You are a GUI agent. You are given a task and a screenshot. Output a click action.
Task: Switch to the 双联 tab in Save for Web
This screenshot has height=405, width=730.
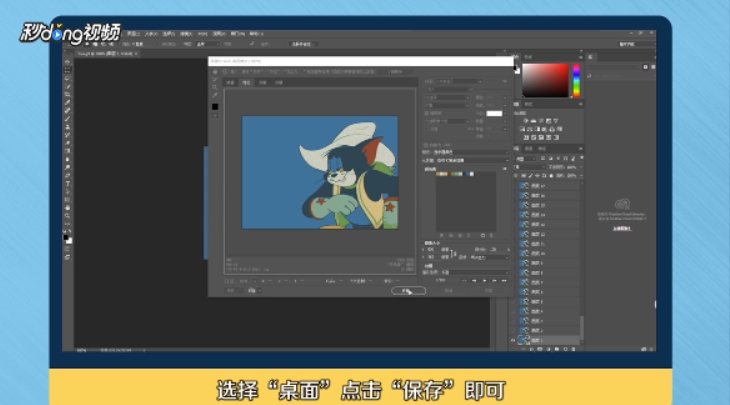(x=263, y=82)
